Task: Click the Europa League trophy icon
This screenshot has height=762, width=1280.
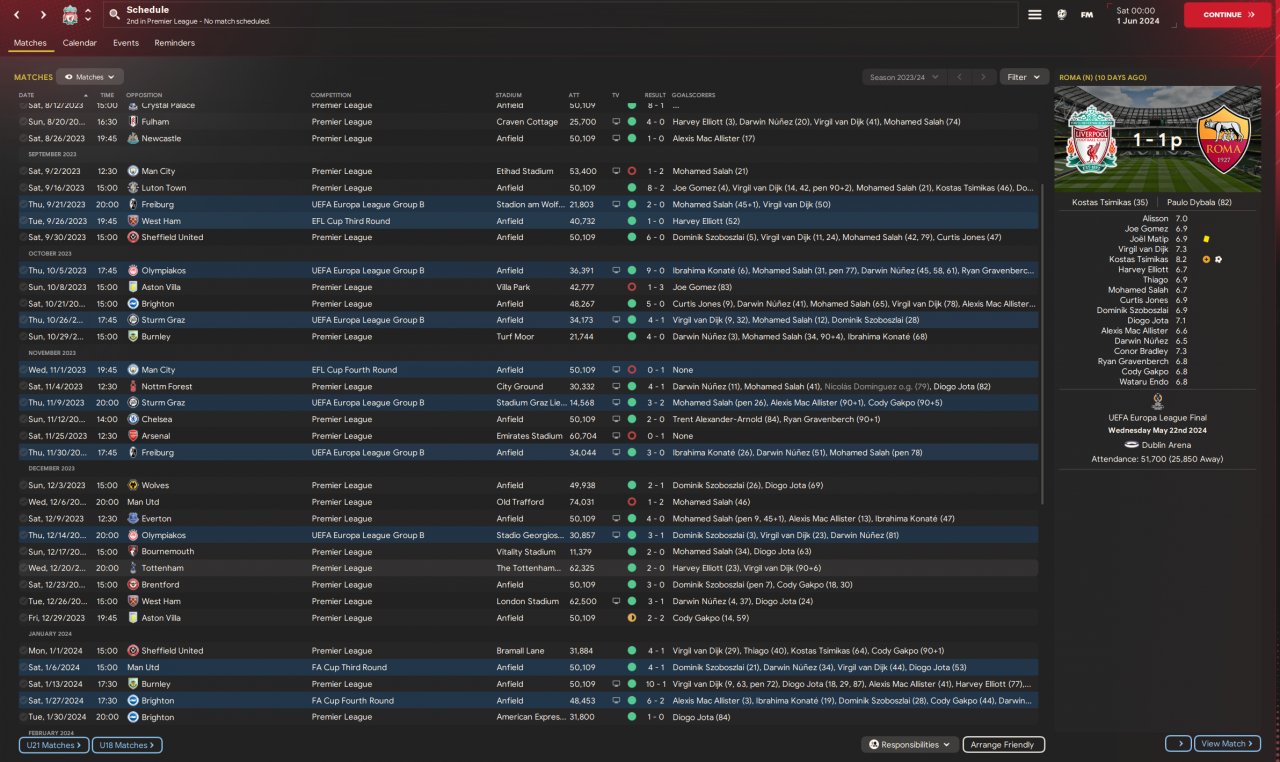Action: (1157, 401)
